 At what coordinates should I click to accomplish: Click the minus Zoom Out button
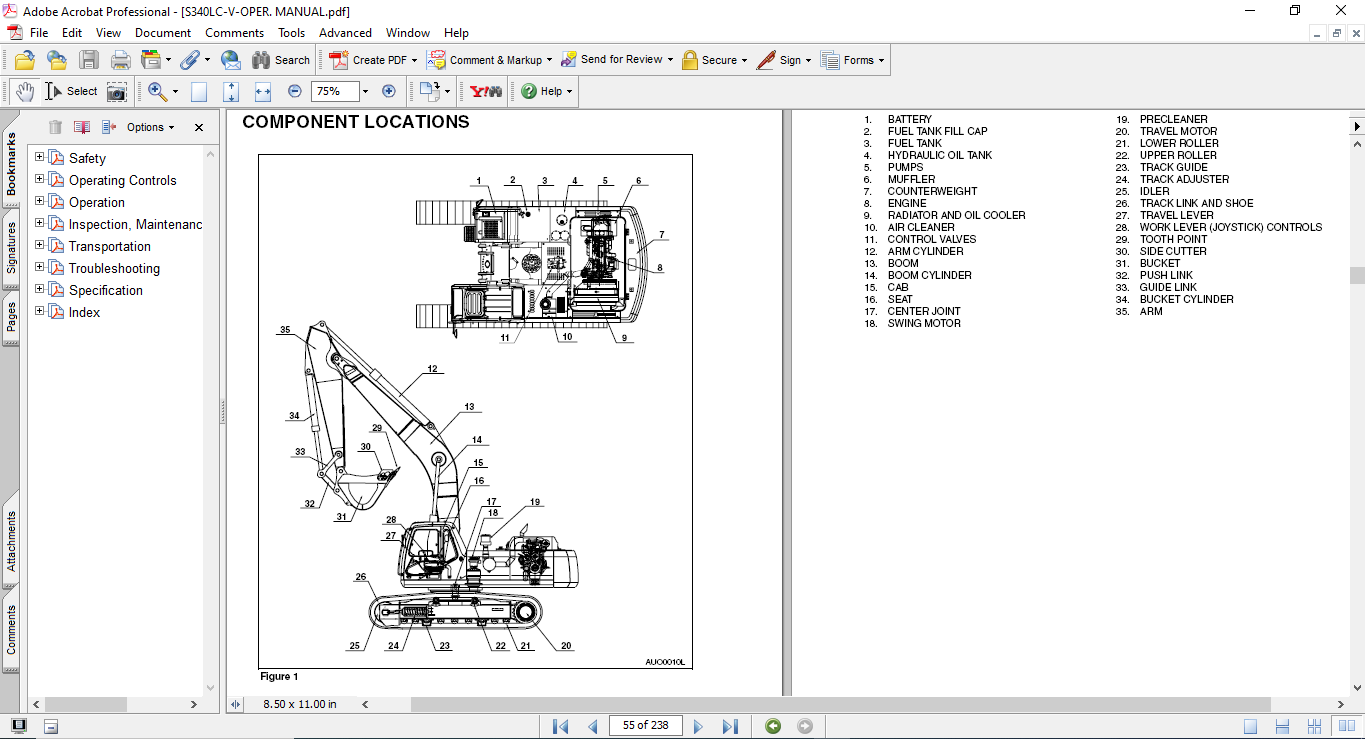click(295, 91)
